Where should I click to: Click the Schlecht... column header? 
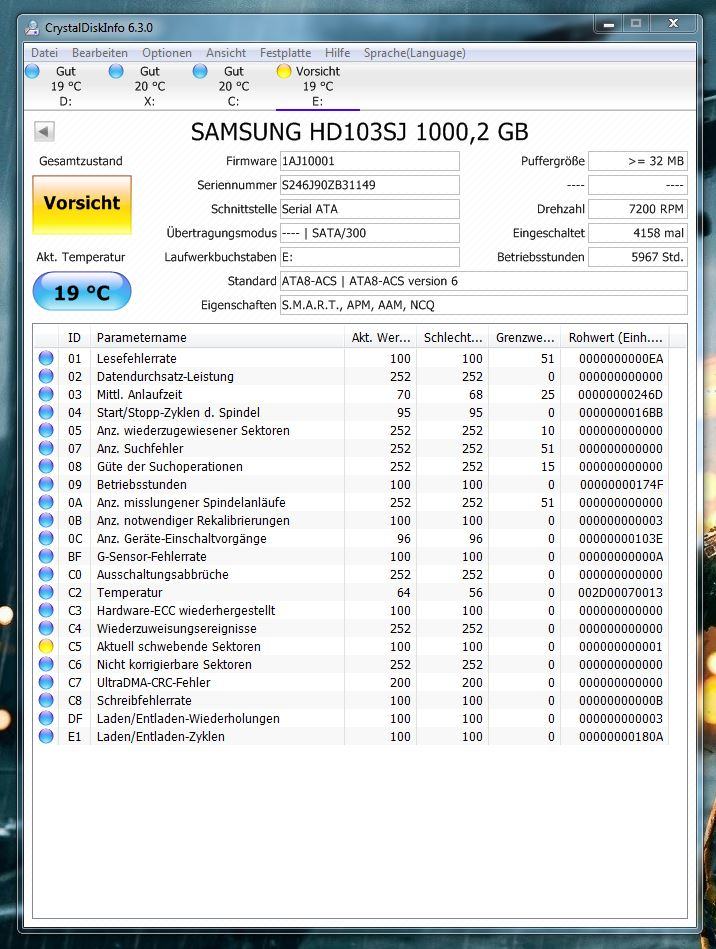[x=452, y=337]
